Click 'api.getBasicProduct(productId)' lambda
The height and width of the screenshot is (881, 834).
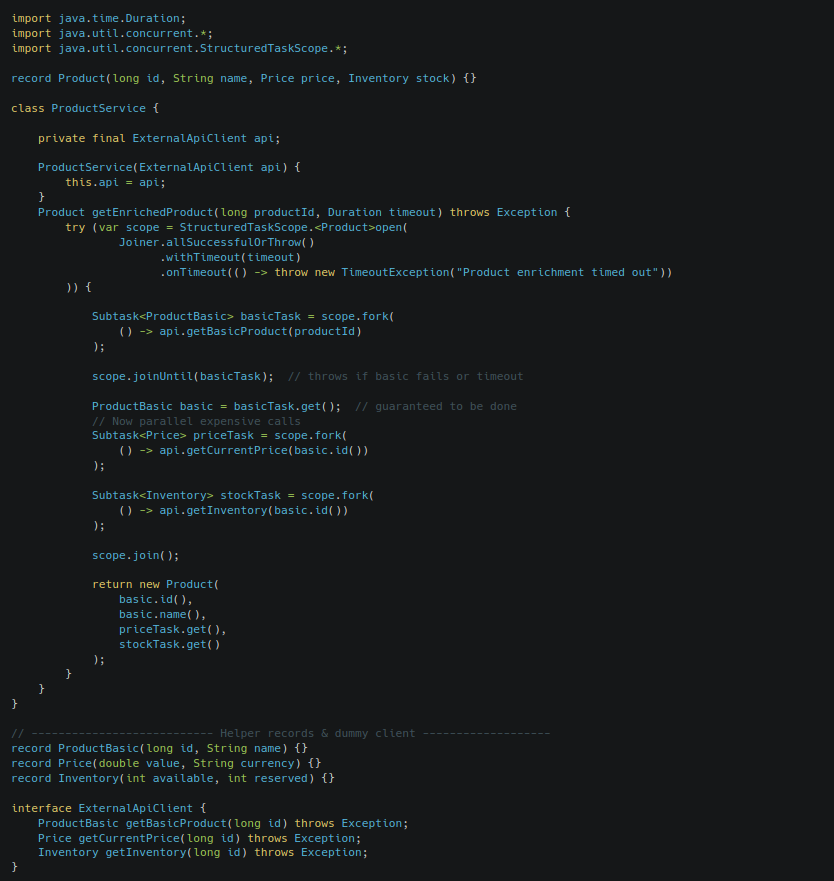(260, 331)
